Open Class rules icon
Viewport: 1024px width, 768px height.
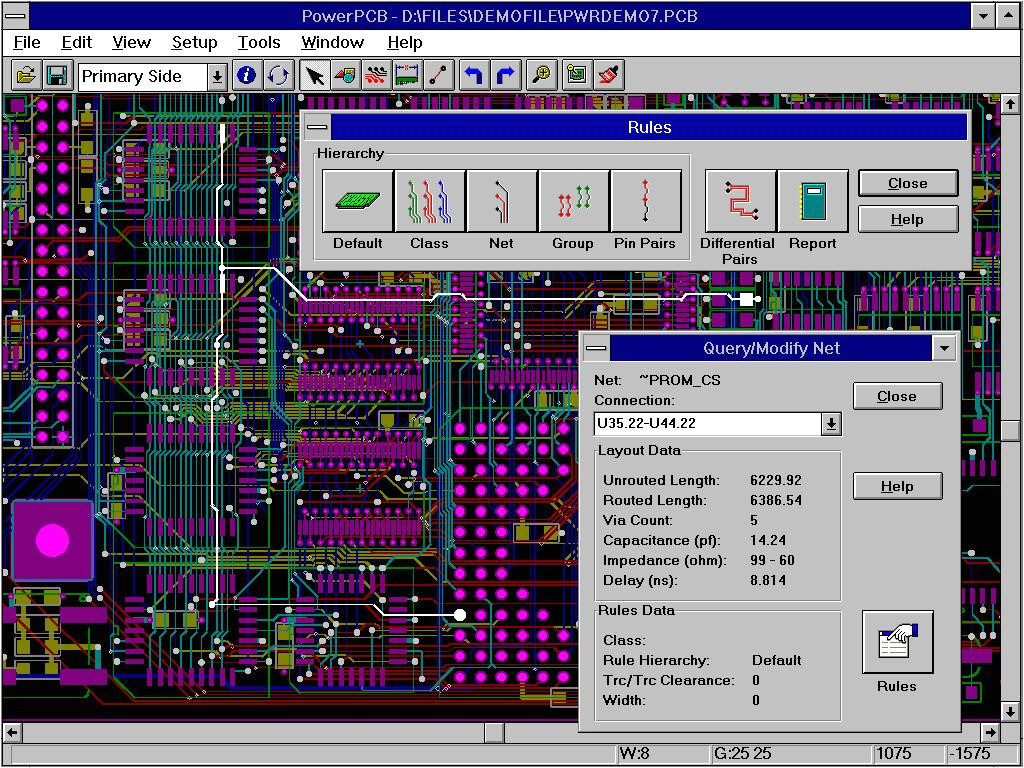[429, 201]
